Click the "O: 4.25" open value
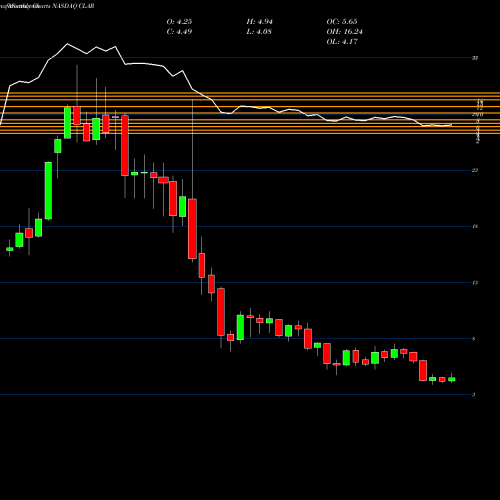The image size is (500, 500). [x=179, y=22]
